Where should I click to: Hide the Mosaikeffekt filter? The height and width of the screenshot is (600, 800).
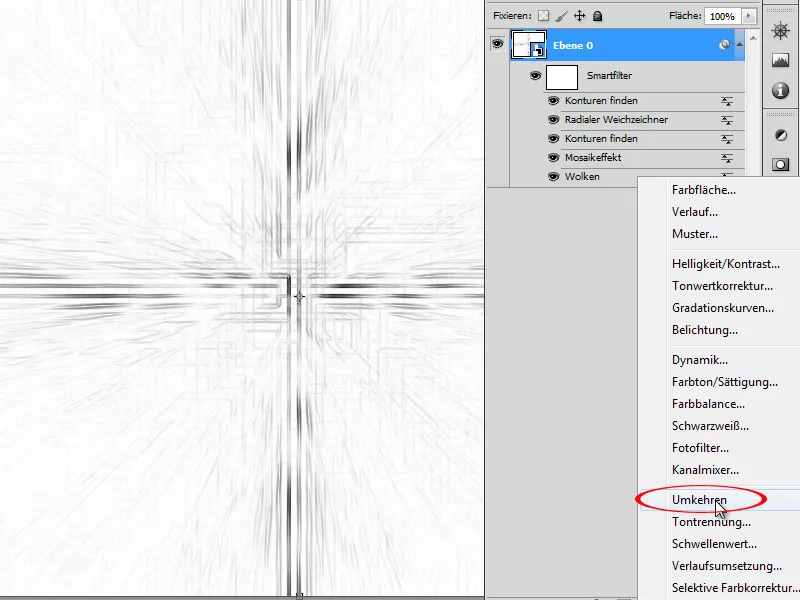554,157
